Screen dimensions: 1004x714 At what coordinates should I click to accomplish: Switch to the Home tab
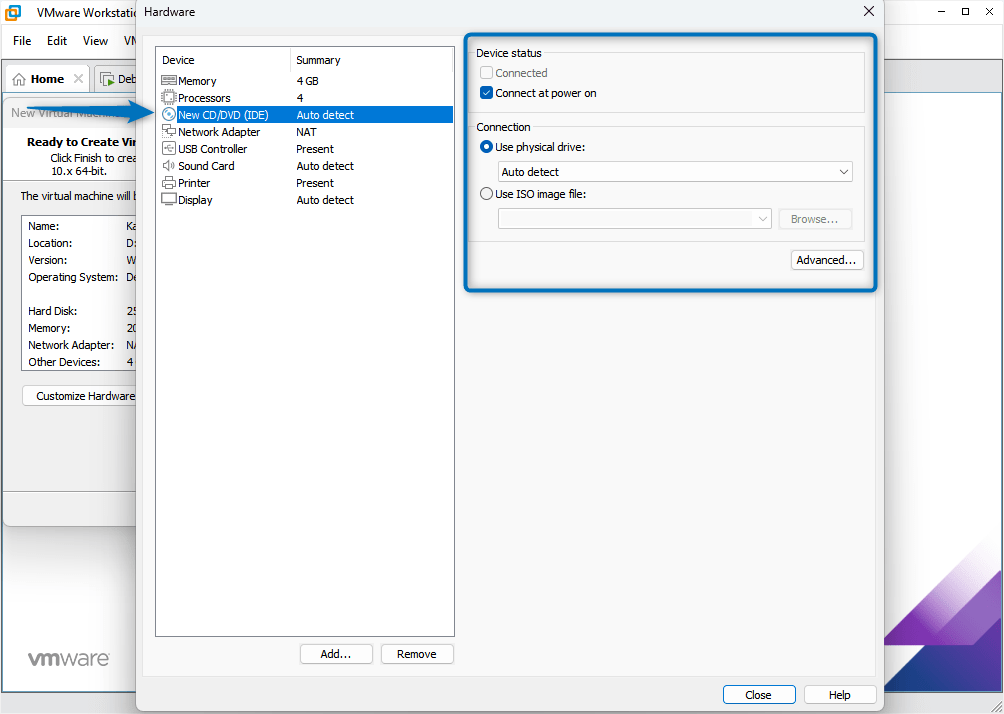[46, 77]
